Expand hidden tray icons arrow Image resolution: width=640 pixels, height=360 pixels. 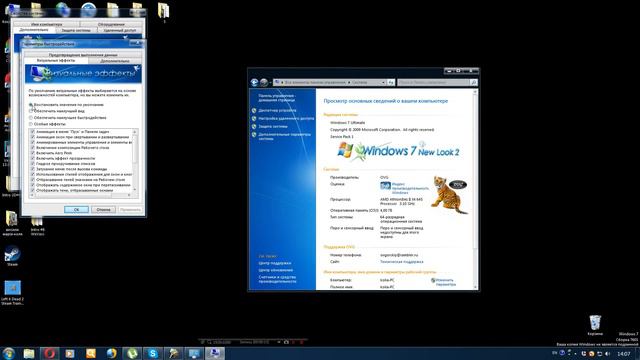[x=576, y=353]
